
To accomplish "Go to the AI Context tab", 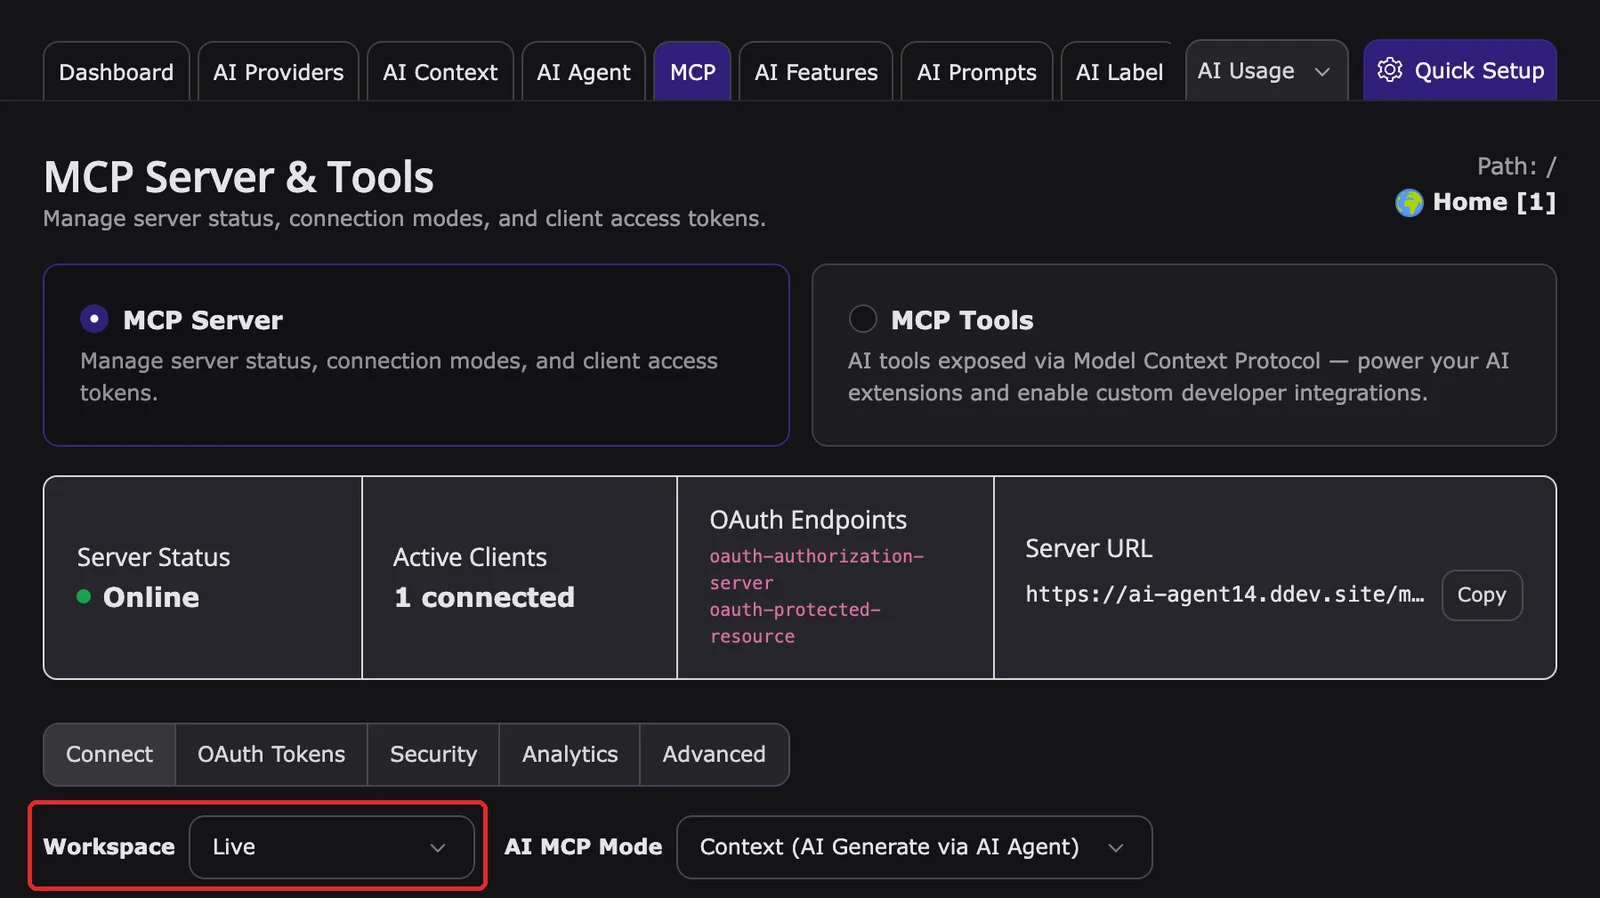I will coord(440,72).
